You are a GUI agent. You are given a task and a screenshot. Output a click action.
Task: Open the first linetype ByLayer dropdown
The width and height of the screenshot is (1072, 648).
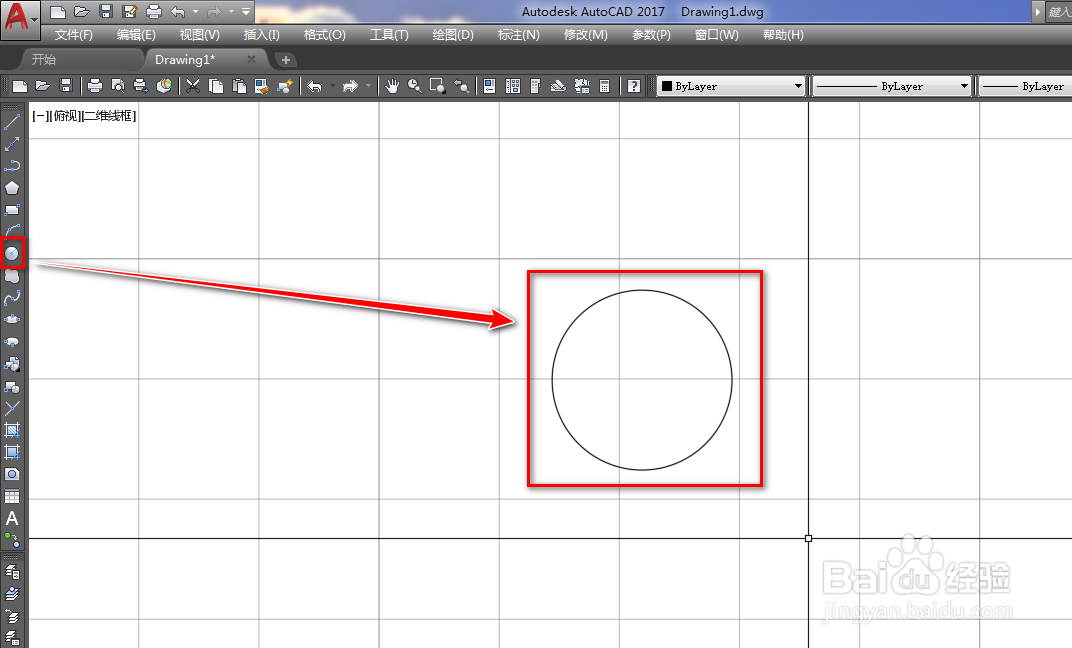tap(892, 86)
